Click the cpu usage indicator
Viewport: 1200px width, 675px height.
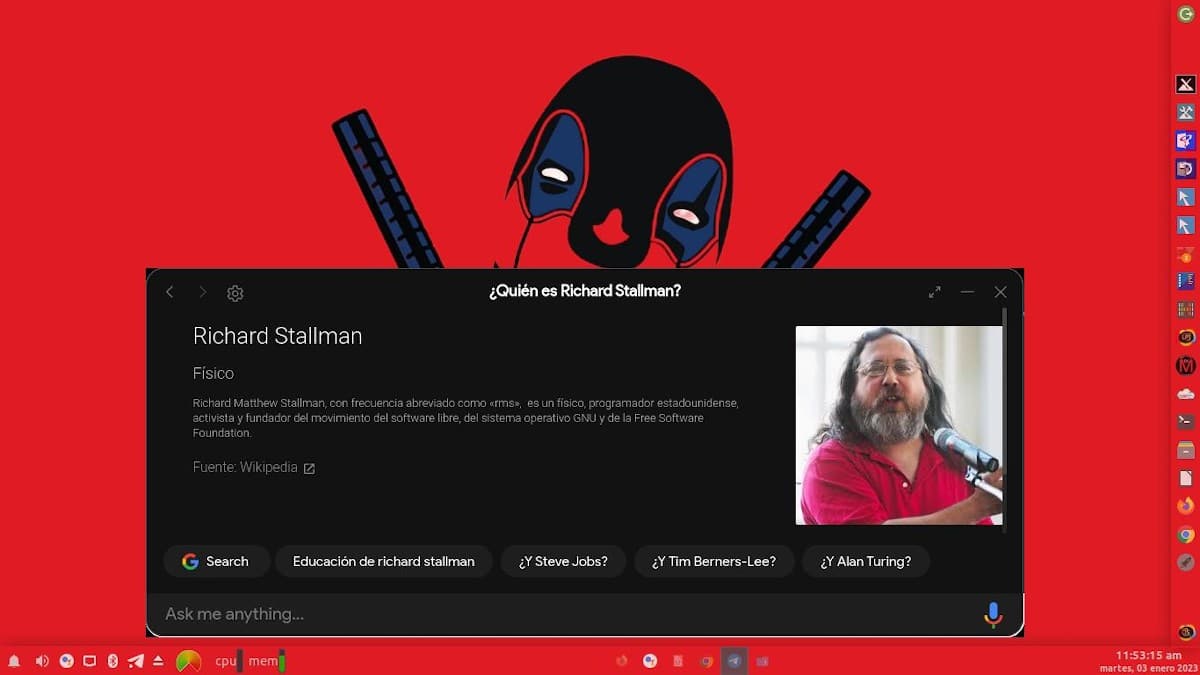229,661
